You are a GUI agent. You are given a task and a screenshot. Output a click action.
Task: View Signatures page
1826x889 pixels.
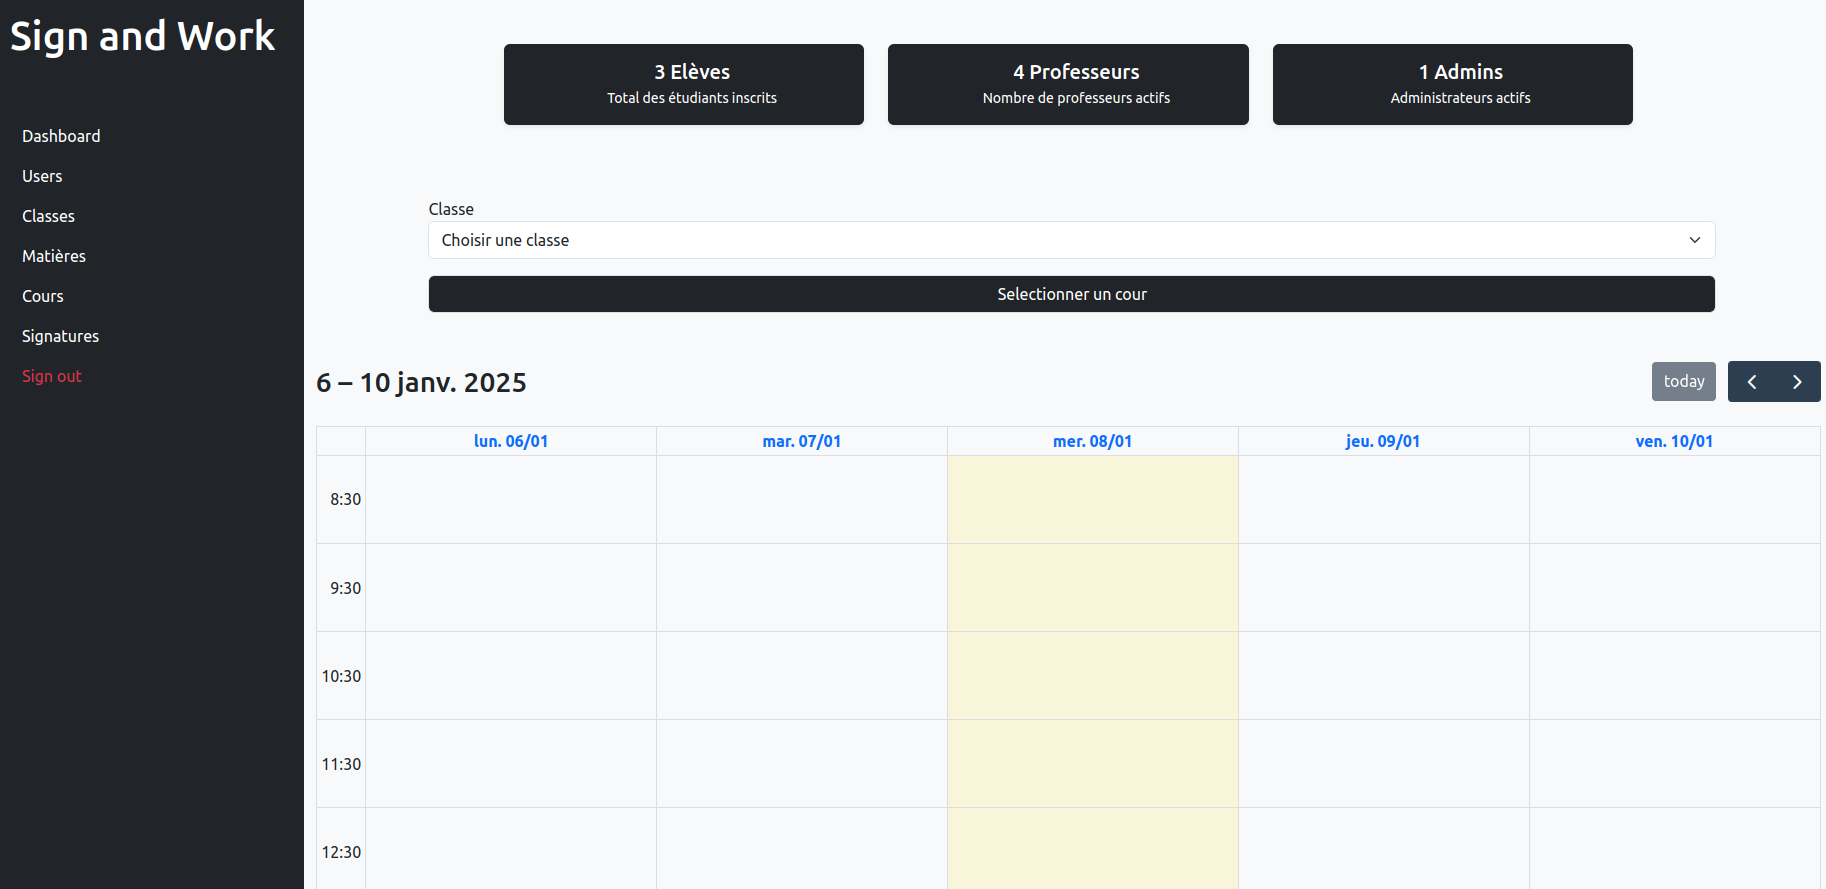pyautogui.click(x=60, y=336)
